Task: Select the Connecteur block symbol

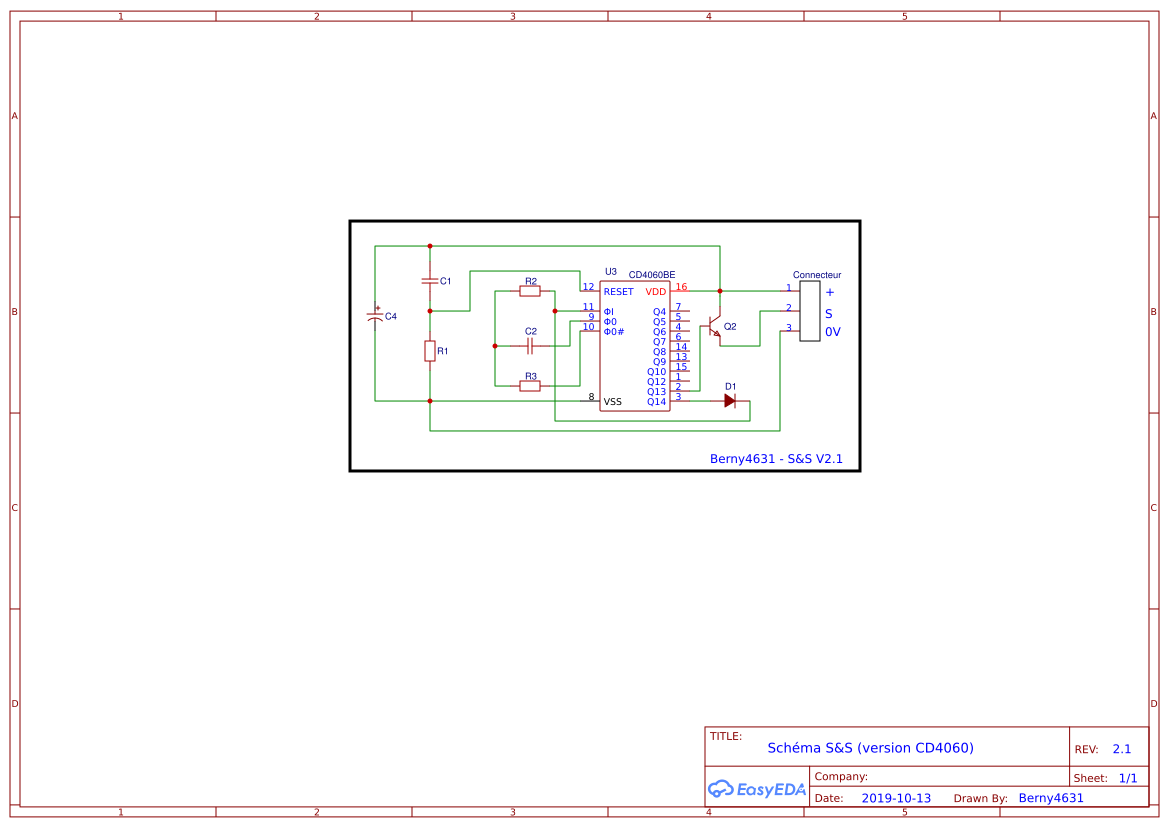Action: point(810,311)
